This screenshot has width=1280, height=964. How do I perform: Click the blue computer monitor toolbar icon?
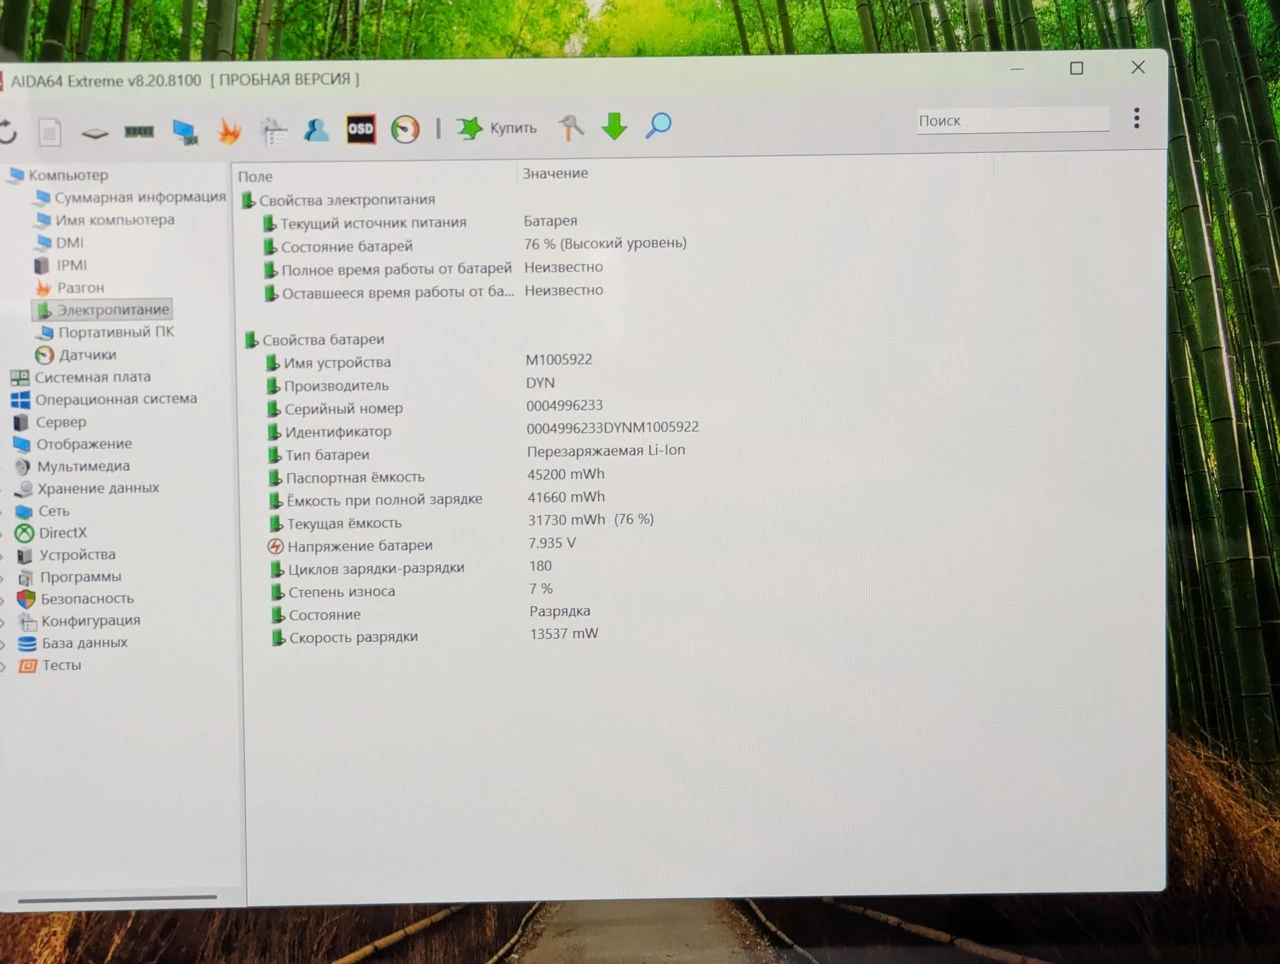coord(185,131)
